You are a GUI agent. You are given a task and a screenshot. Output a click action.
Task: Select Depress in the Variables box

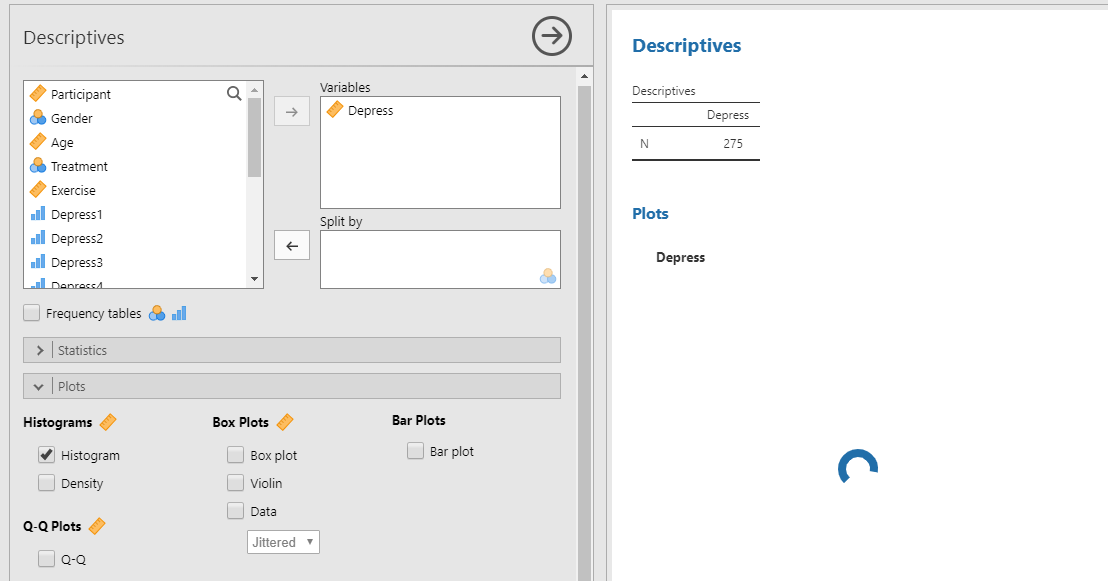tap(370, 110)
